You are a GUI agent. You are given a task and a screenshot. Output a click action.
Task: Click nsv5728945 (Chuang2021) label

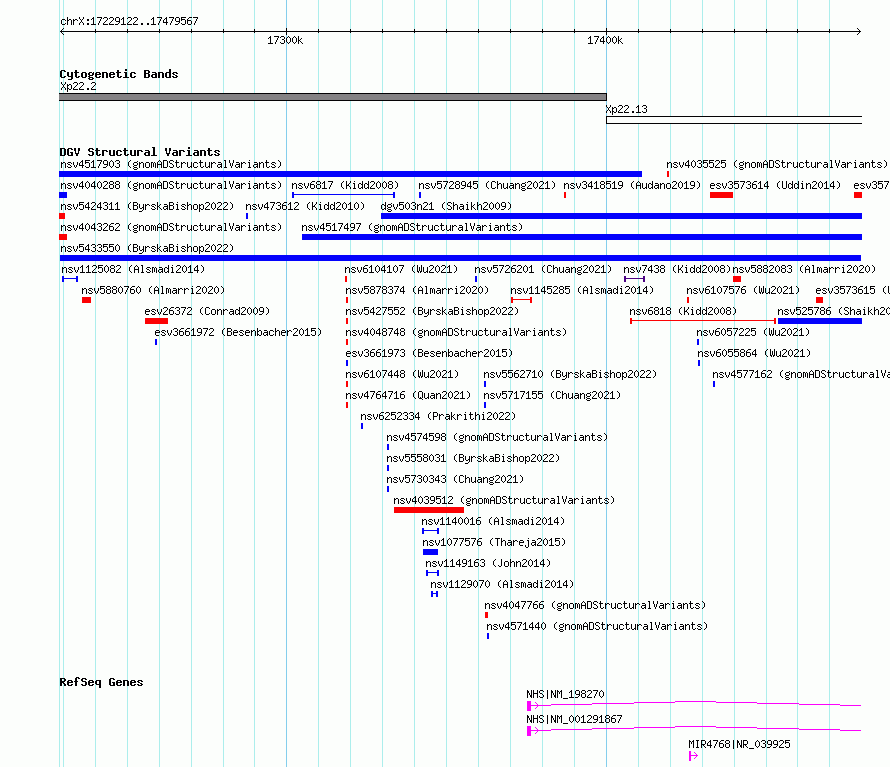[x=487, y=186]
